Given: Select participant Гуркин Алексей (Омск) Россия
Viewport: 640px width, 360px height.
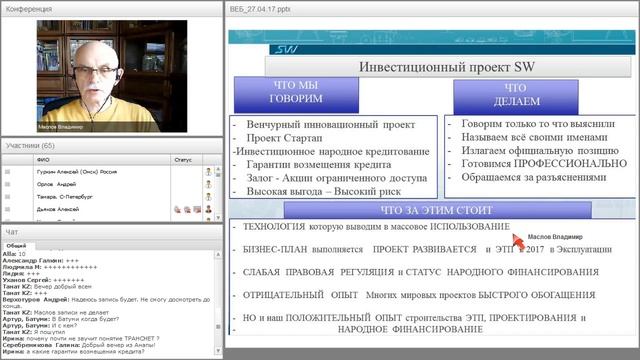Looking at the screenshot, I should (77, 172).
